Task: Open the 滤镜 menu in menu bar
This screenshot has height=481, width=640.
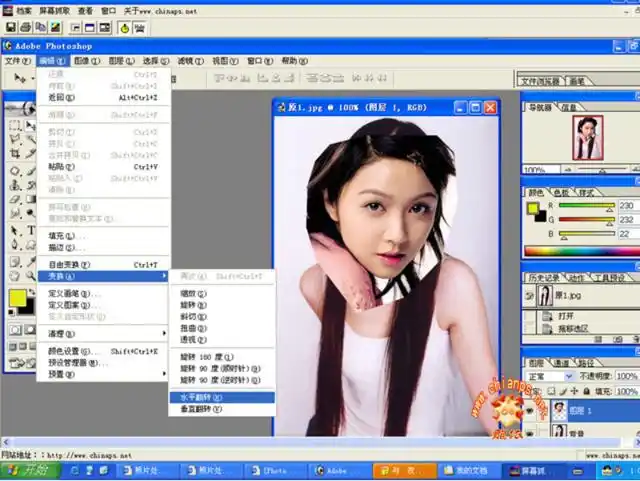Action: 186,61
